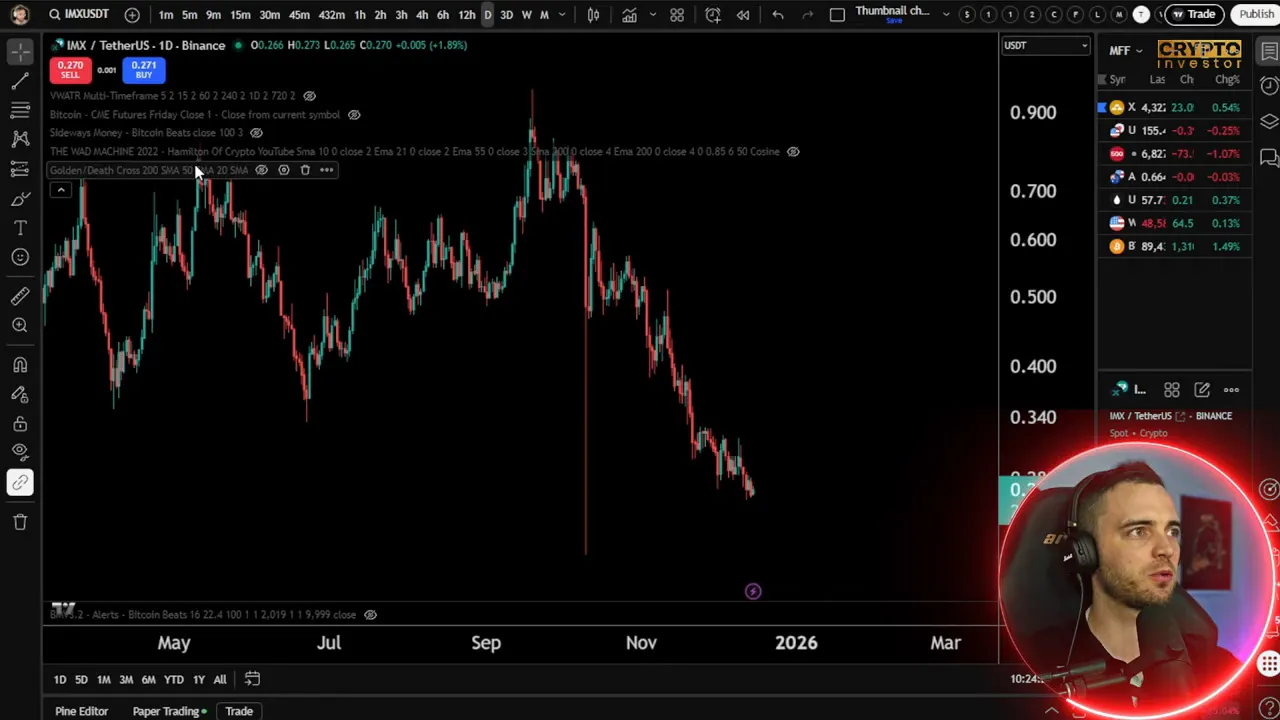Open the candlestick chart type selector
1280x720 pixels.
[x=593, y=15]
